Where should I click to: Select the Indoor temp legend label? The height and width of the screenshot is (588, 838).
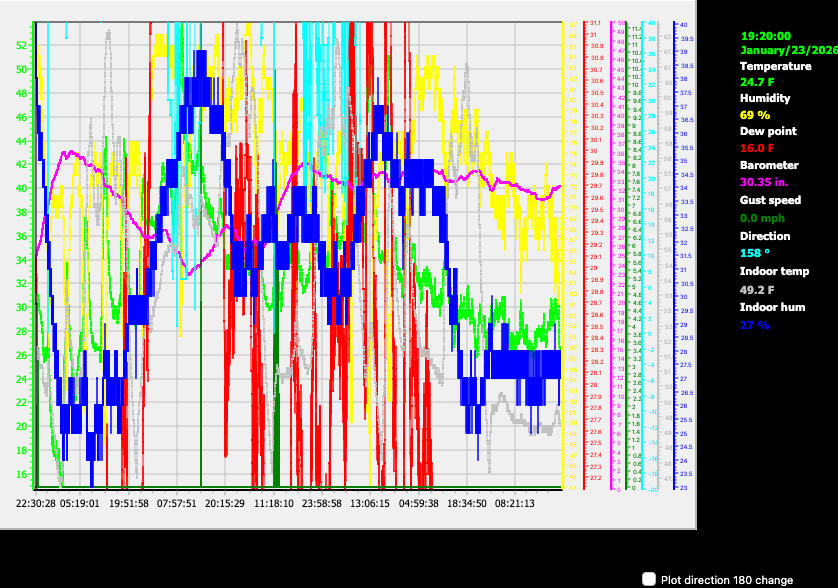click(775, 271)
